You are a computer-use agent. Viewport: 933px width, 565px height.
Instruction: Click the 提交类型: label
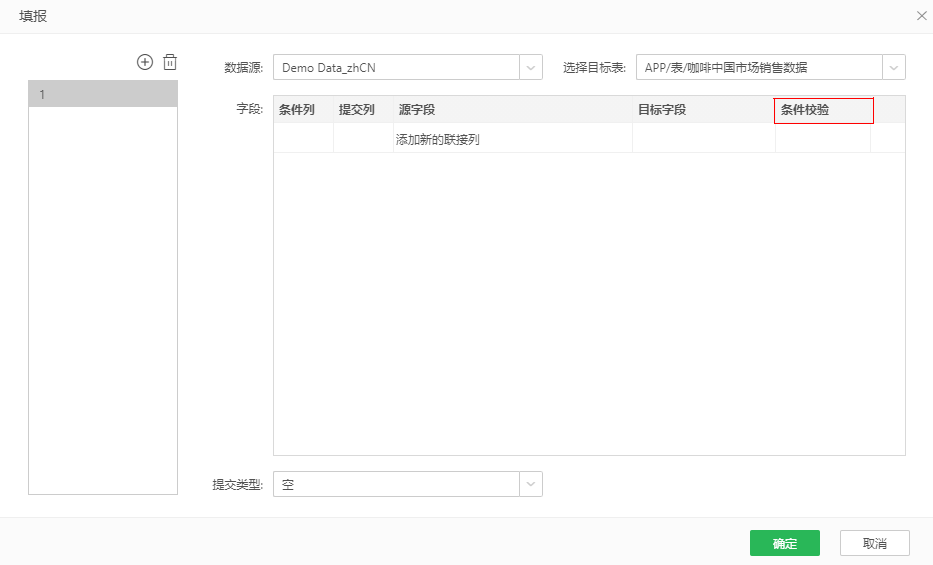point(237,484)
